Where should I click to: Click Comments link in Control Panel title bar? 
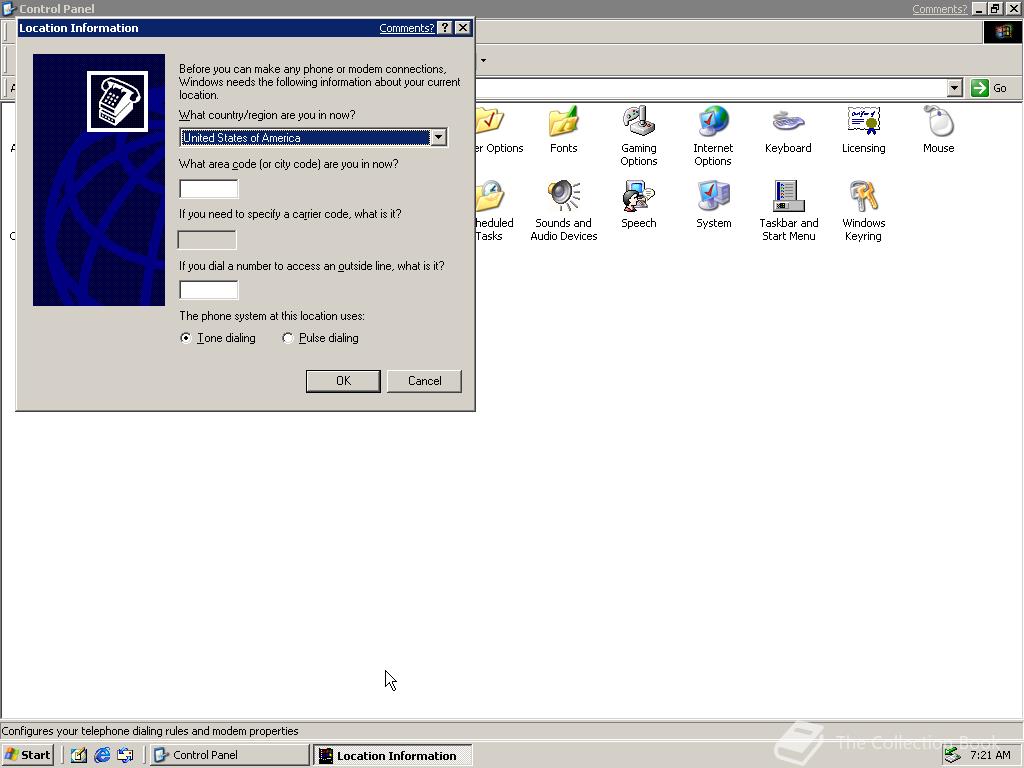click(939, 9)
